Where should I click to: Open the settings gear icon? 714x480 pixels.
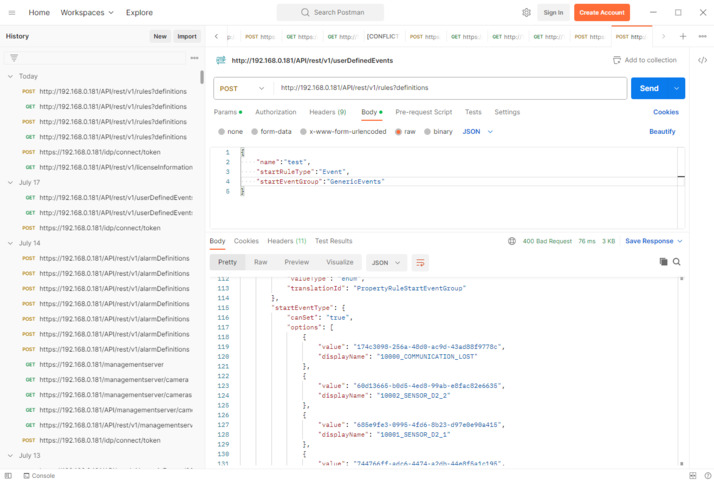[x=526, y=13]
